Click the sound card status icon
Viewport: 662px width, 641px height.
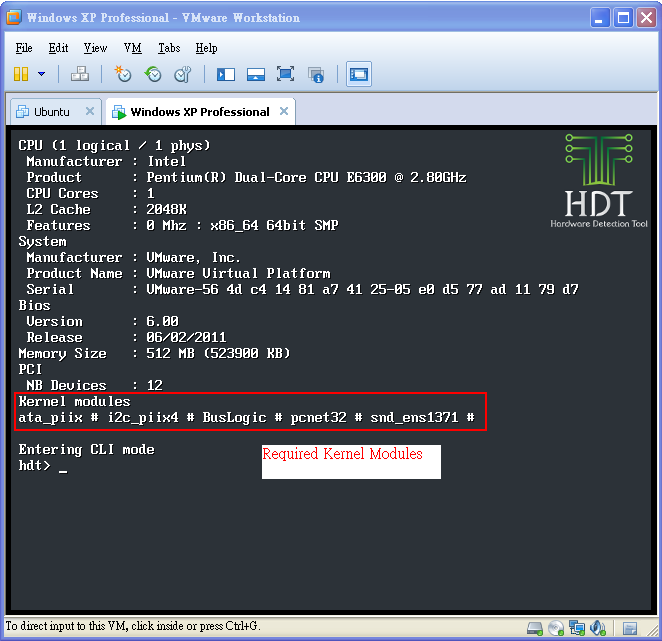(598, 628)
